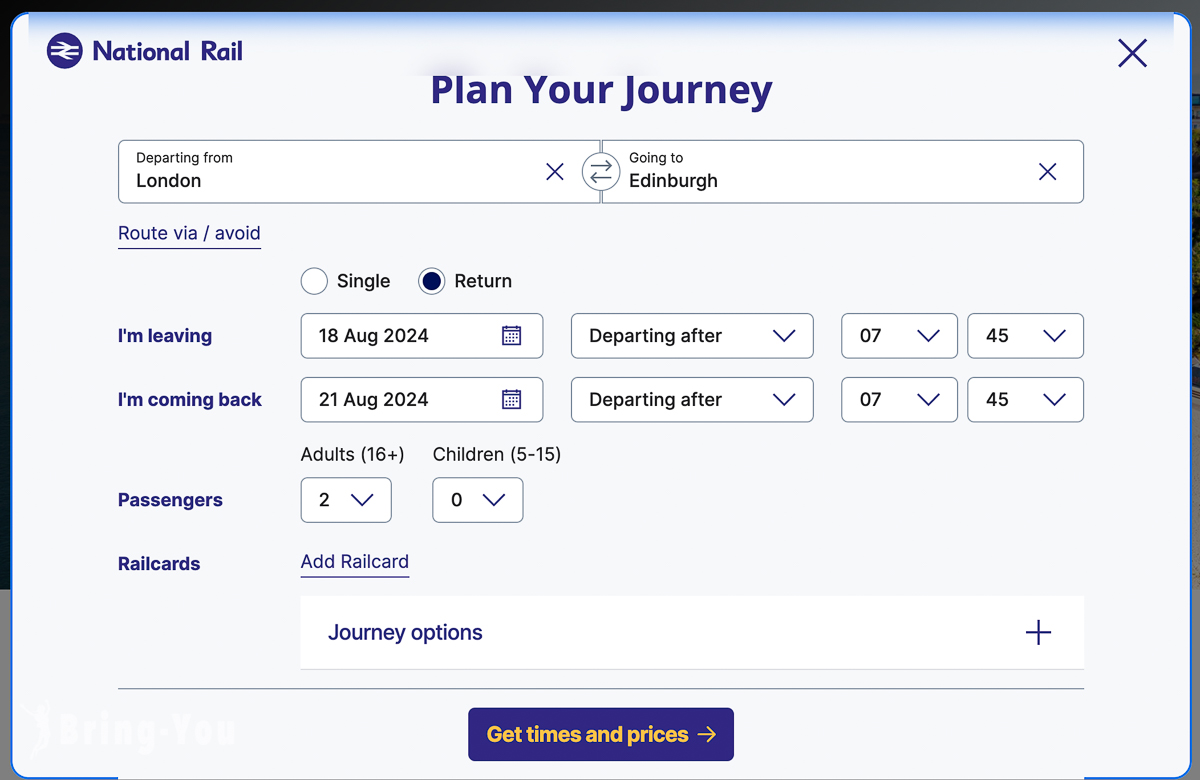Screen dimensions: 1200x780
Task: Select the Single journey radio button
Action: click(314, 281)
